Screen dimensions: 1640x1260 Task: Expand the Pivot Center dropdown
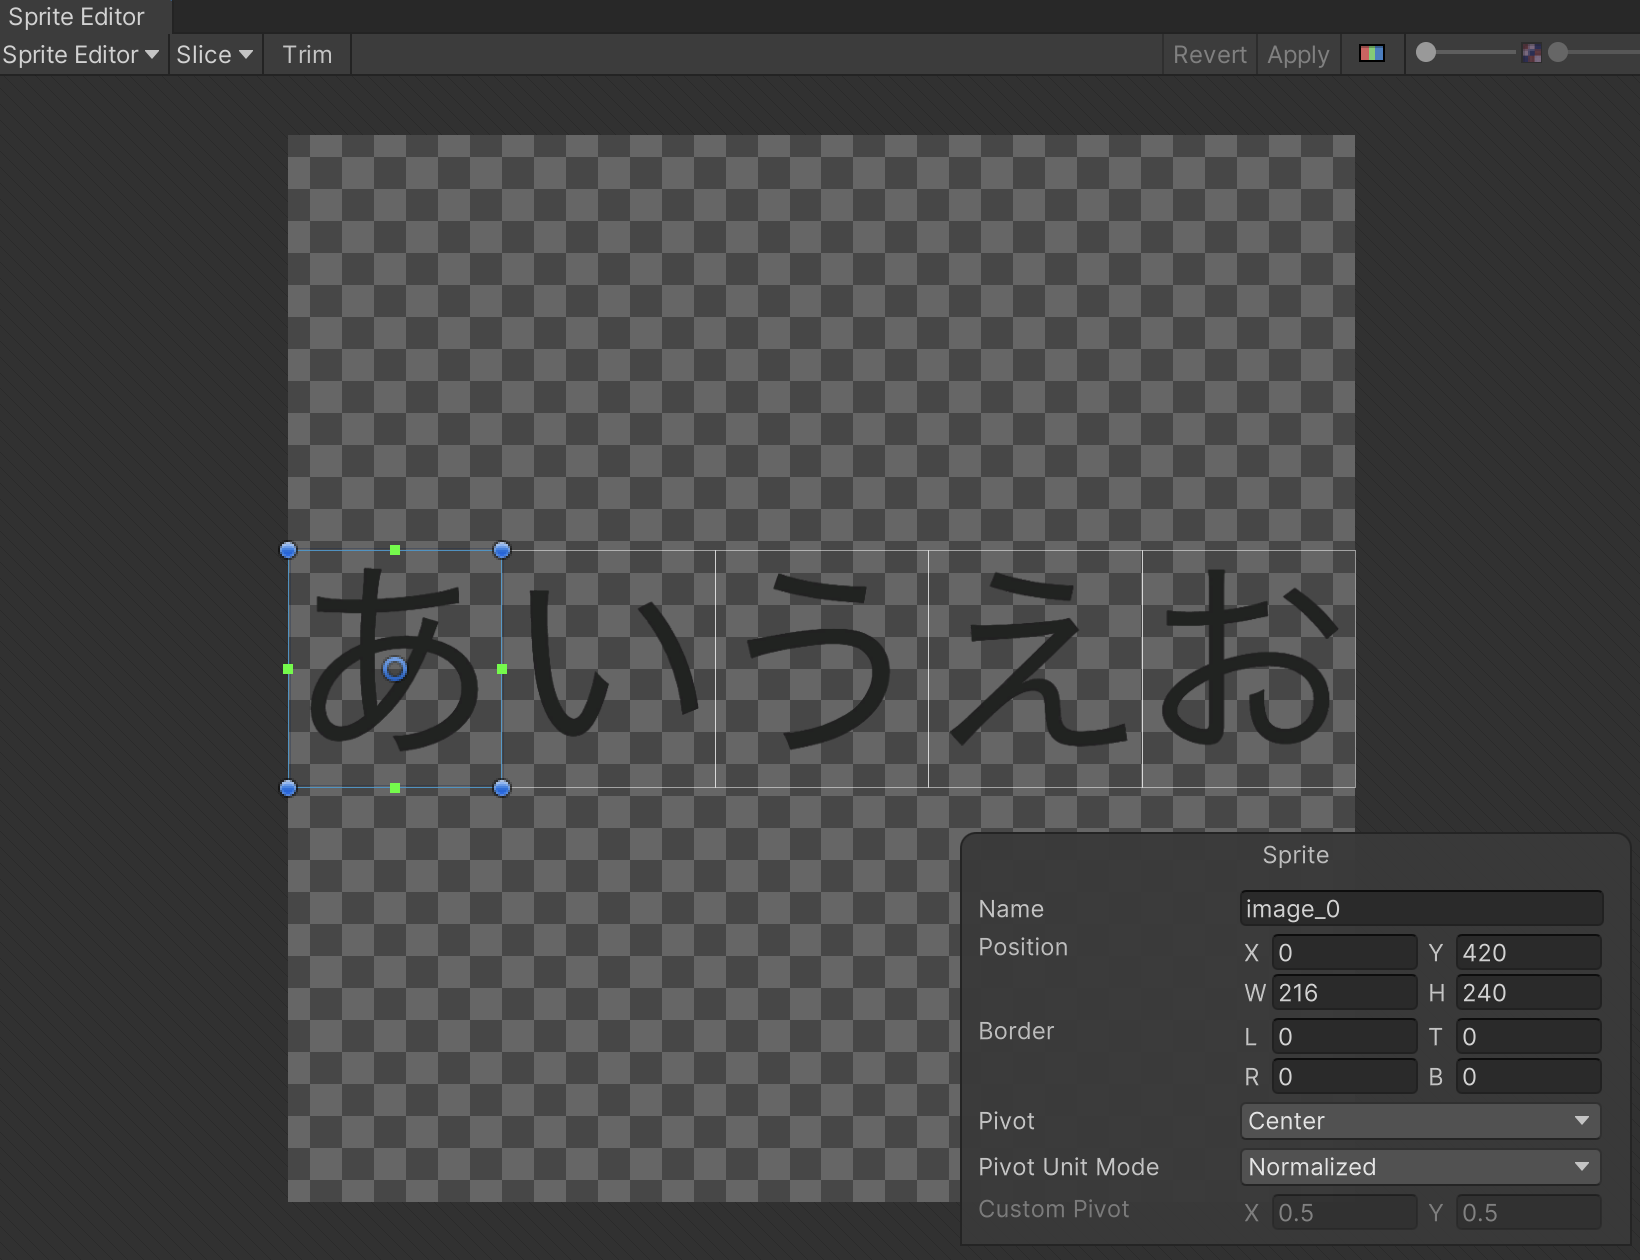pyautogui.click(x=1420, y=1121)
